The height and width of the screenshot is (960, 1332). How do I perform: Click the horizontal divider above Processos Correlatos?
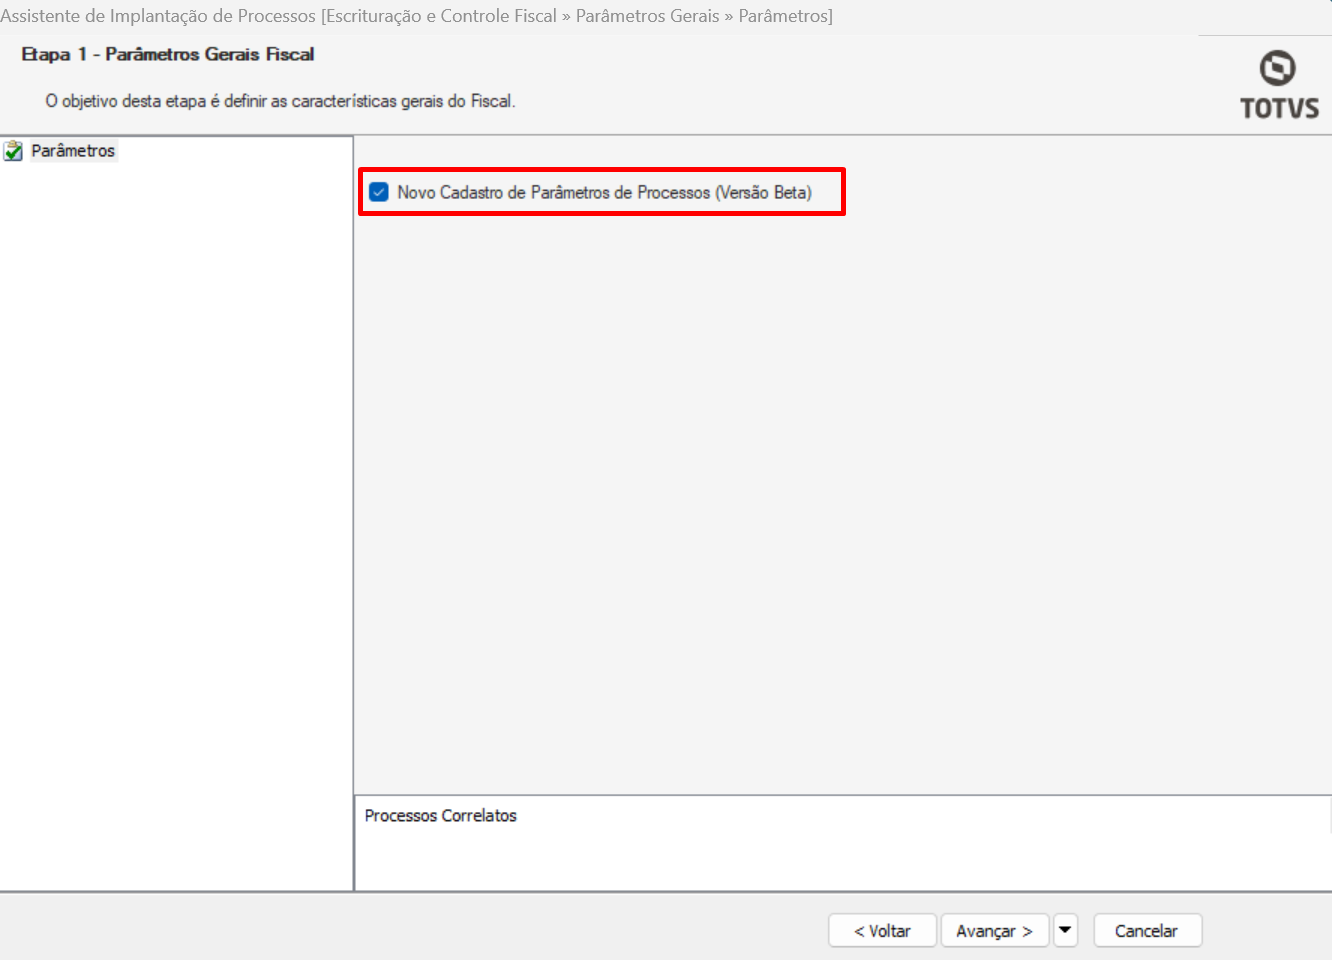(x=840, y=795)
